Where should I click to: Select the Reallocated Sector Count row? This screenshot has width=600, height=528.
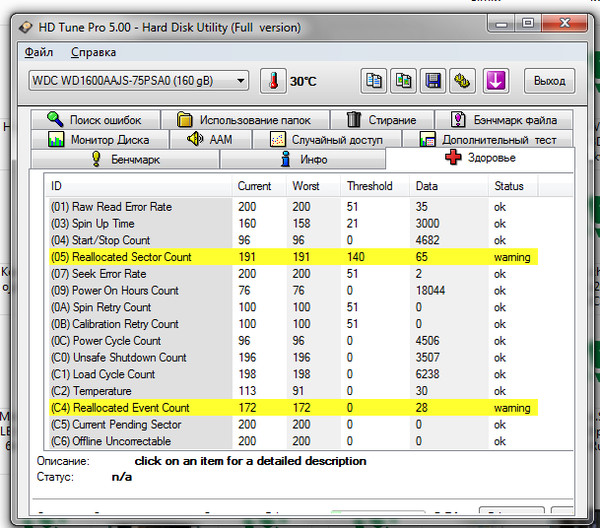(130, 257)
